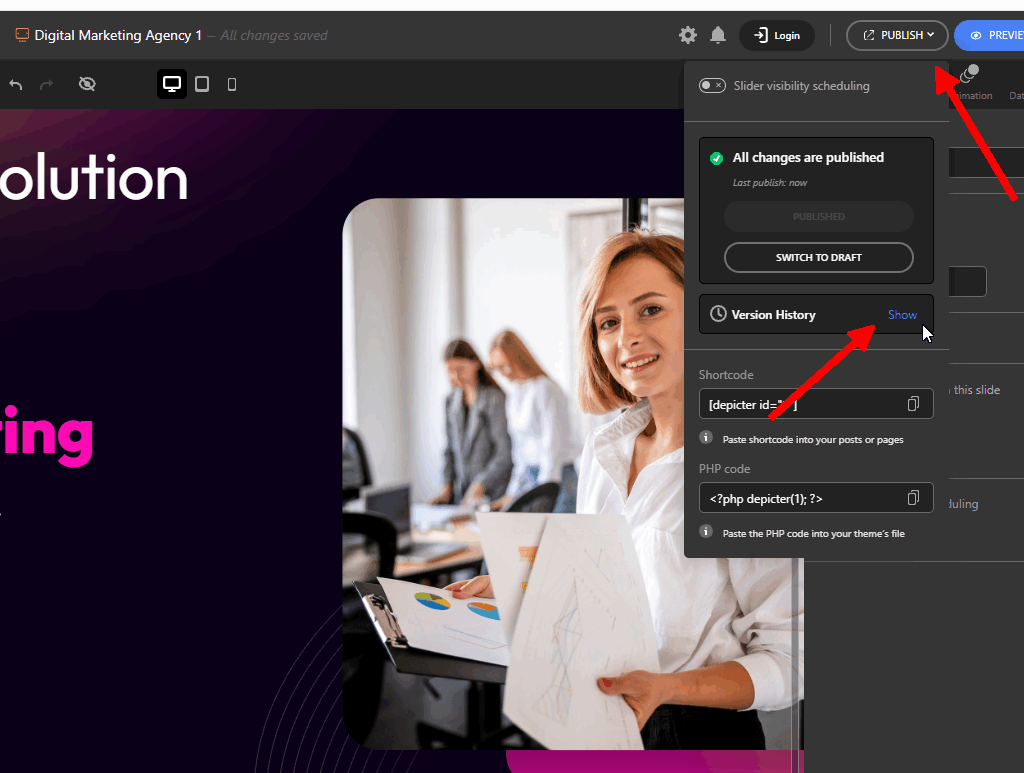Viewport: 1024px width, 773px height.
Task: Open the Animation tab
Action: [970, 83]
